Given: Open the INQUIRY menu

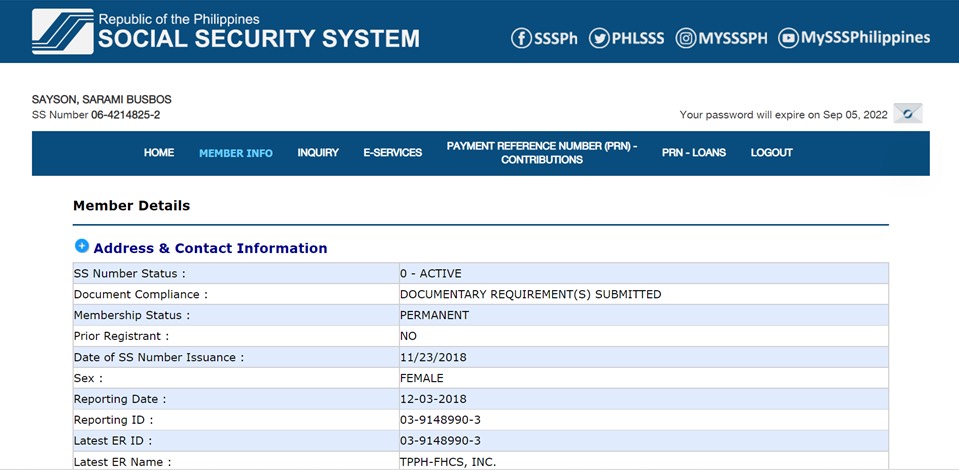Looking at the screenshot, I should pos(318,153).
